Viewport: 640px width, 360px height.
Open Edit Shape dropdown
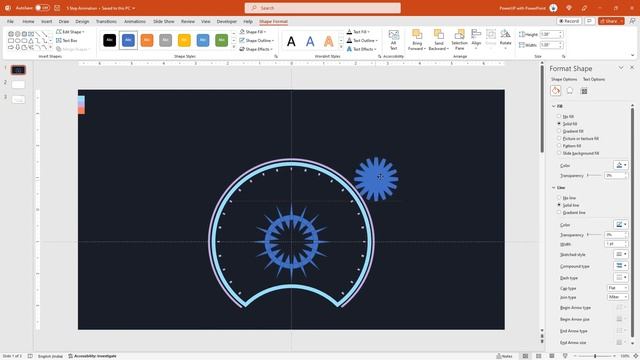tap(70, 31)
